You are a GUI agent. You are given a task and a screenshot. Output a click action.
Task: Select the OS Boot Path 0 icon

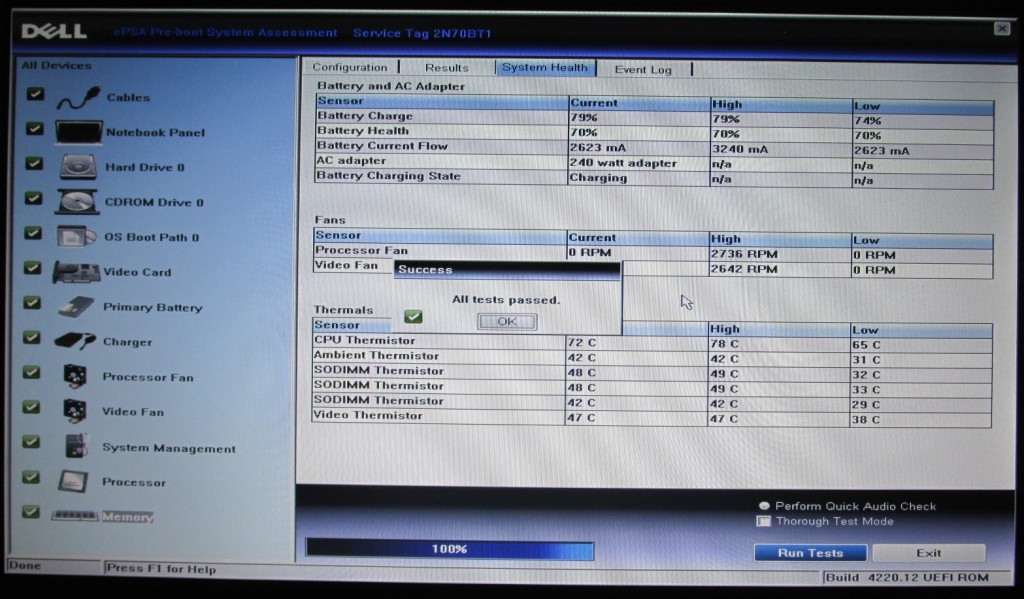pos(76,236)
